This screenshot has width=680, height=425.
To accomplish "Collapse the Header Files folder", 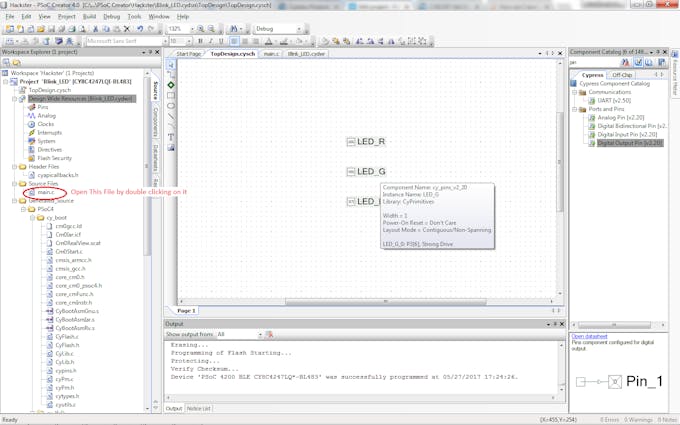I will click(9, 167).
